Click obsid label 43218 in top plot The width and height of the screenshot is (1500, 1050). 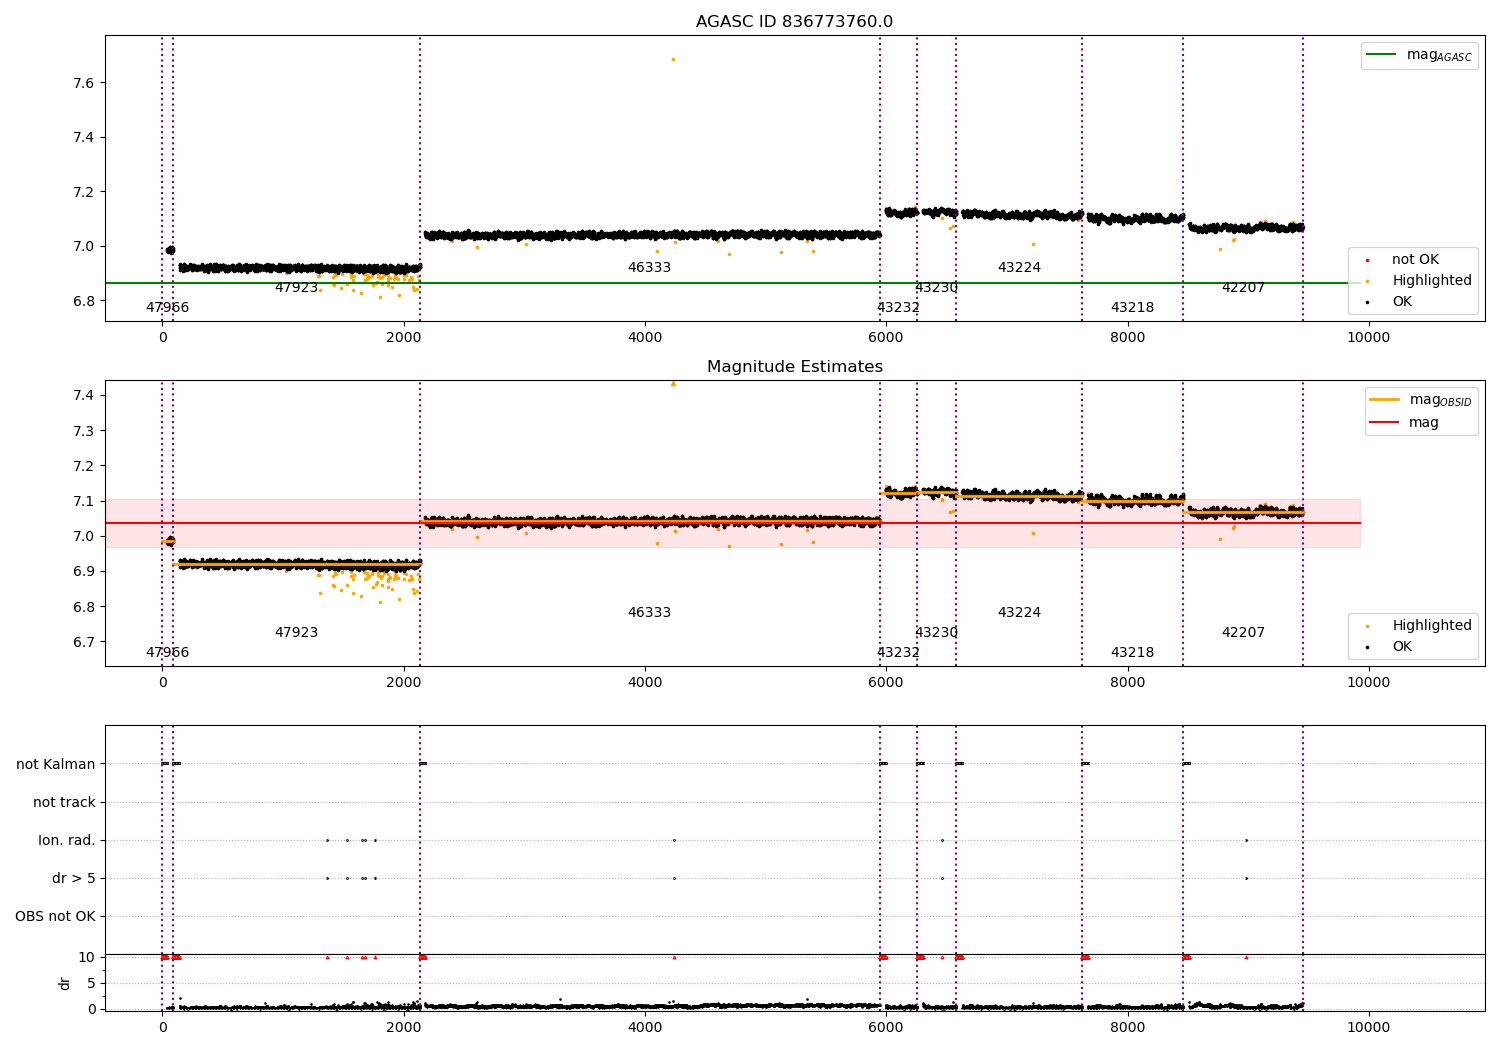pyautogui.click(x=1132, y=308)
